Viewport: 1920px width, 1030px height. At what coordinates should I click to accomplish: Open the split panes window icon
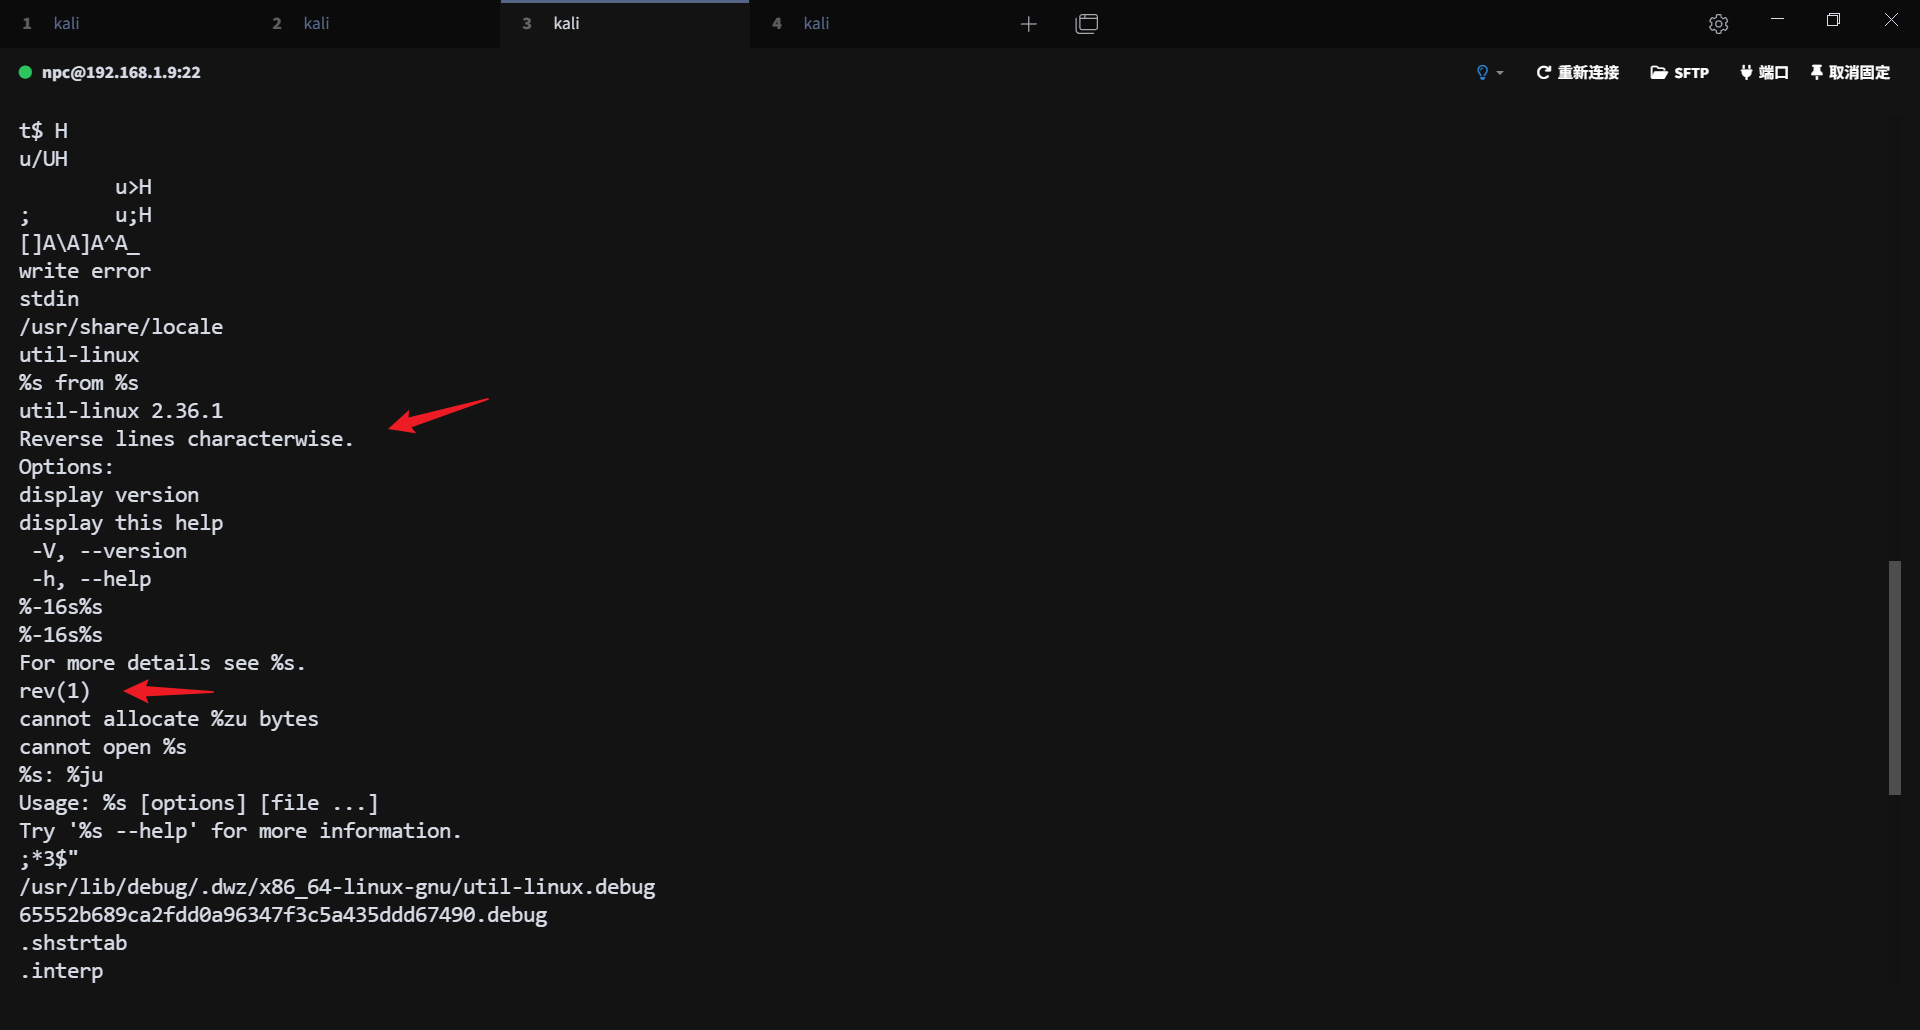(x=1086, y=24)
